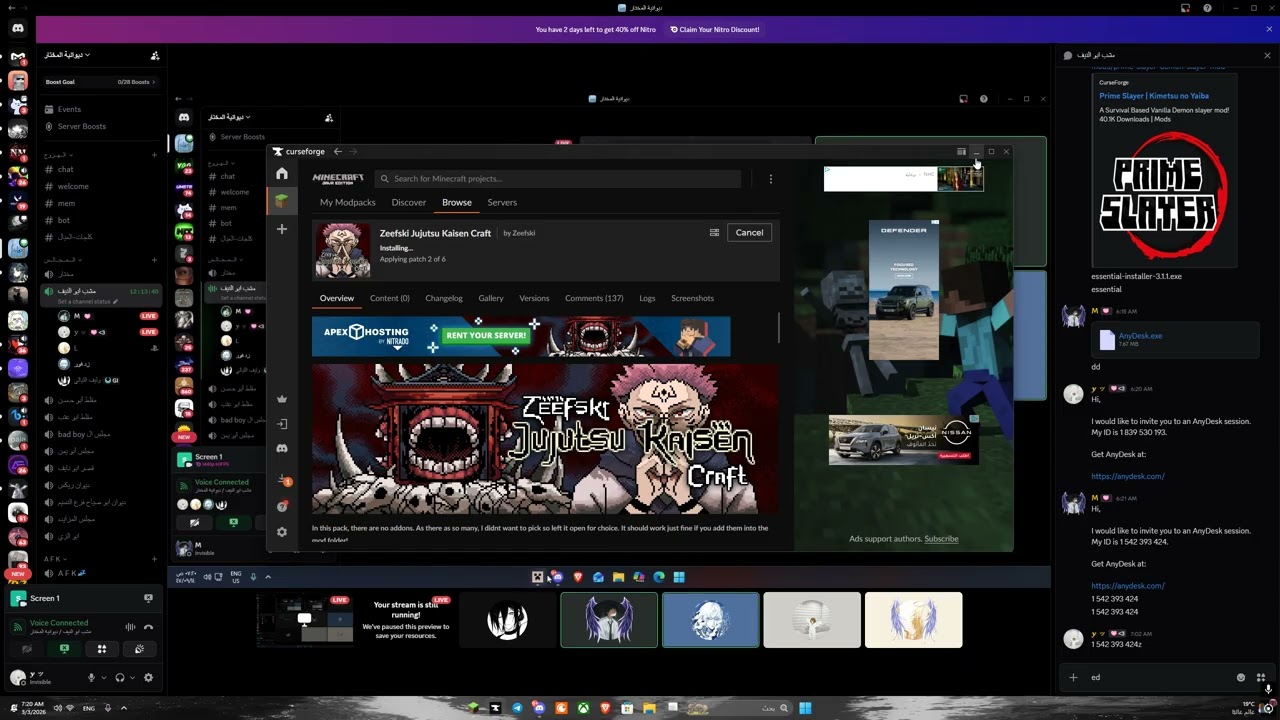This screenshot has width=1280, height=720.
Task: Open Windows Start button on taskbar
Action: point(804,708)
